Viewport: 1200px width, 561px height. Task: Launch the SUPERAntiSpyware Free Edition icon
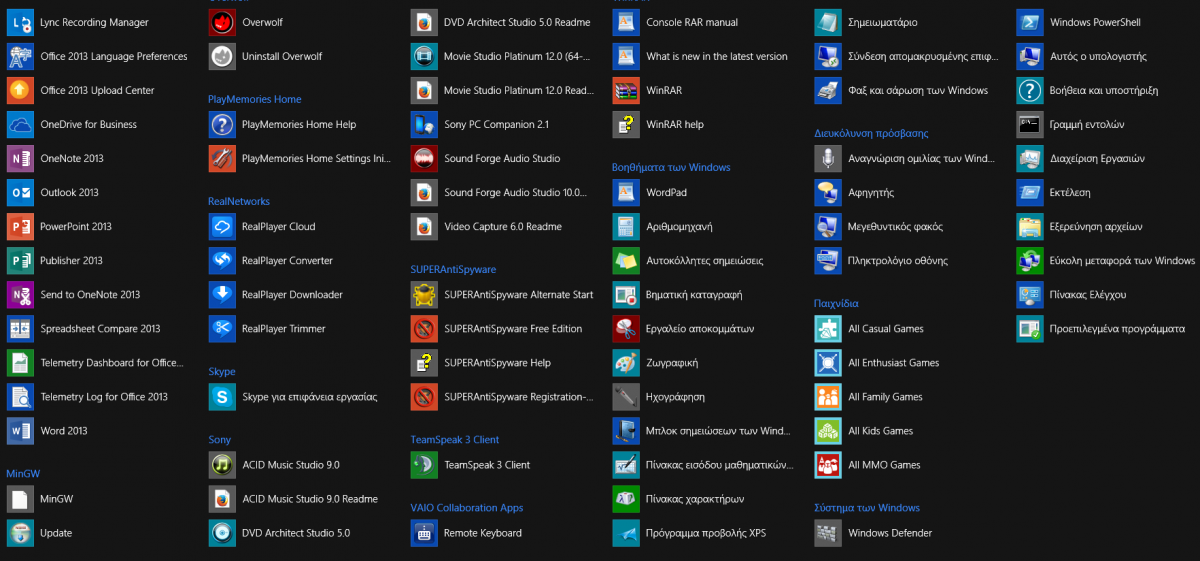(424, 328)
